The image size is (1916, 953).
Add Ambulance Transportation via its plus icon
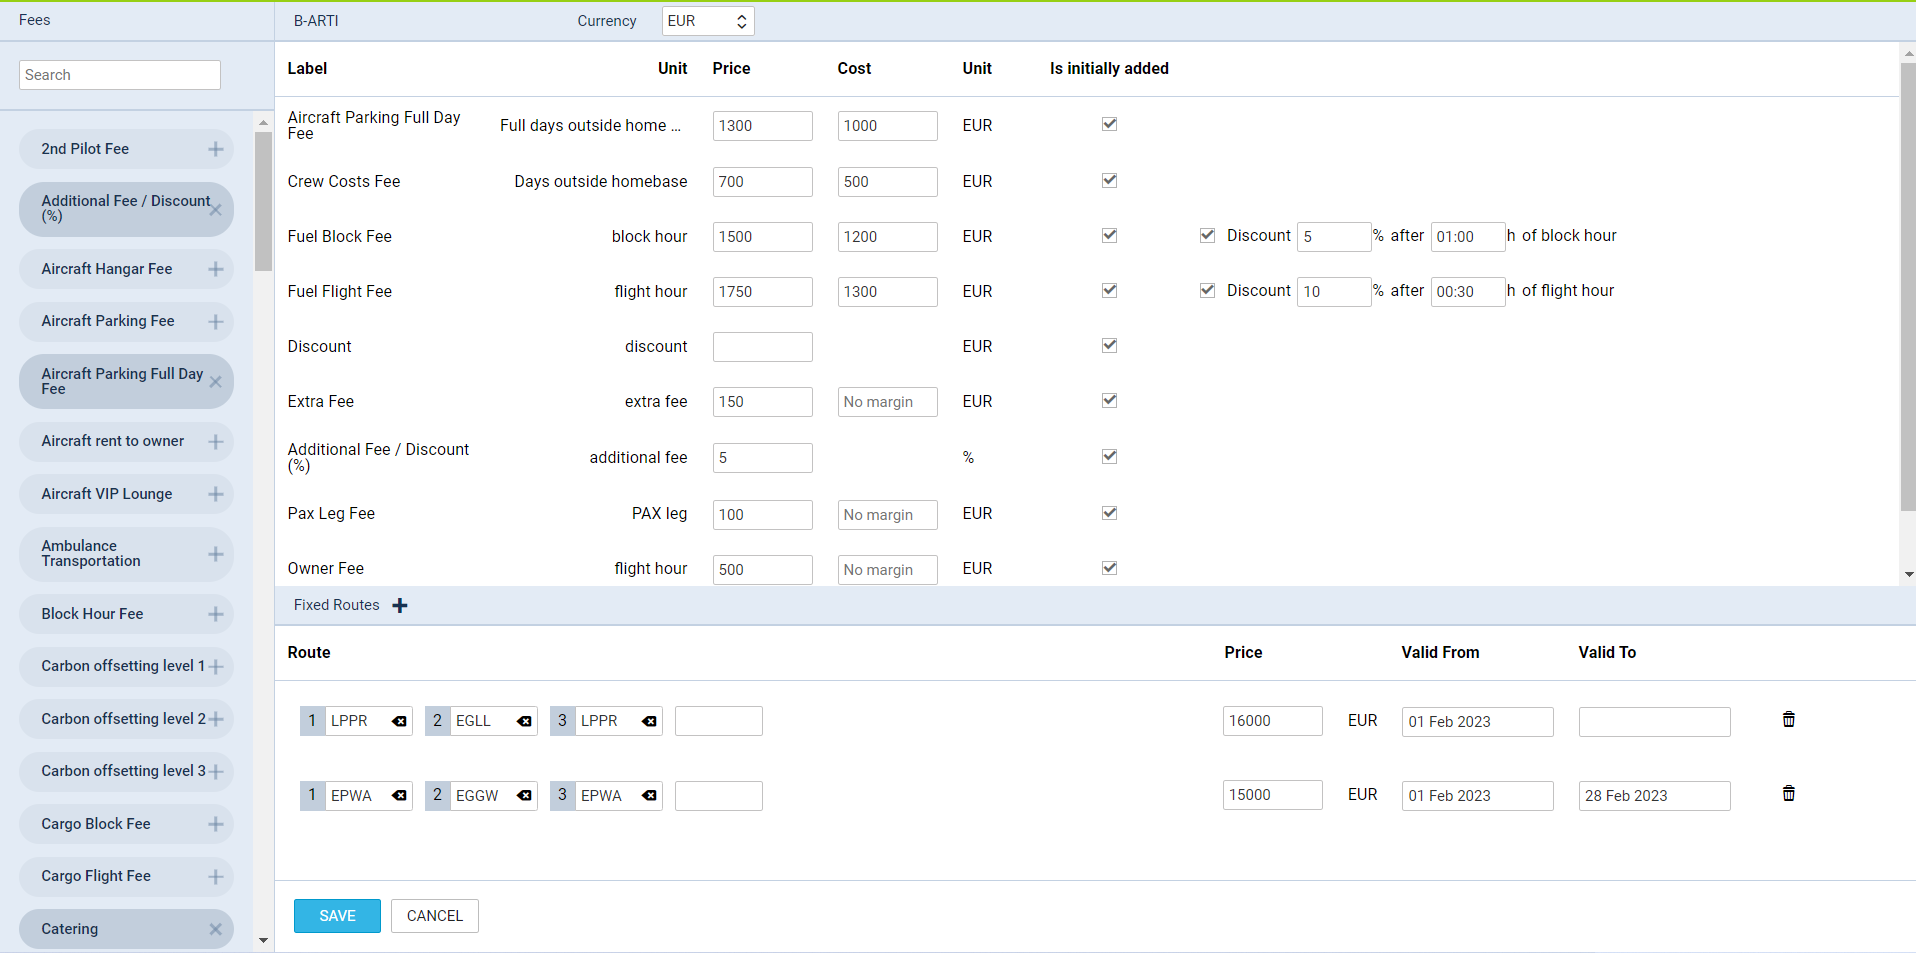point(215,554)
